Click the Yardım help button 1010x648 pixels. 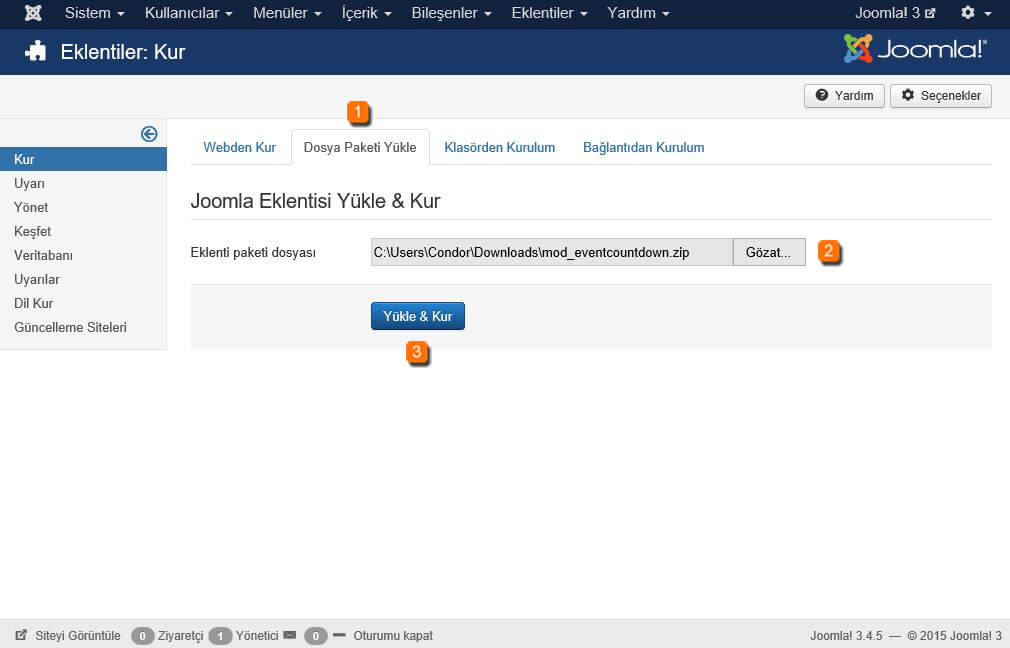point(844,96)
